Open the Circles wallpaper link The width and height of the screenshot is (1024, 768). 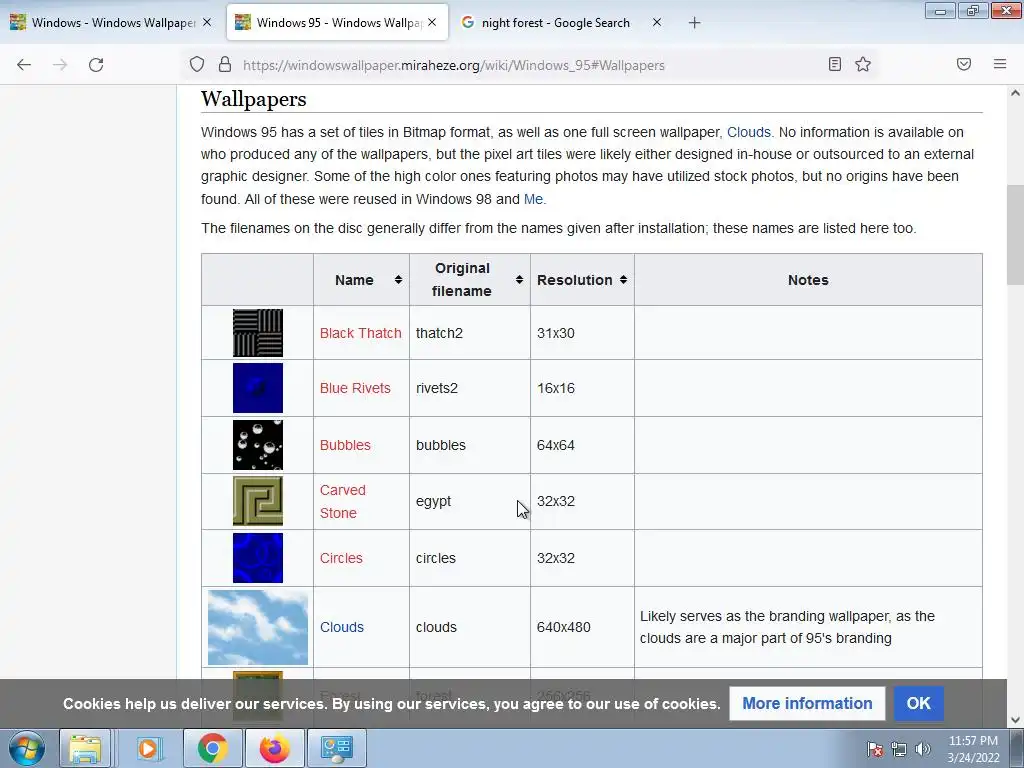click(341, 558)
